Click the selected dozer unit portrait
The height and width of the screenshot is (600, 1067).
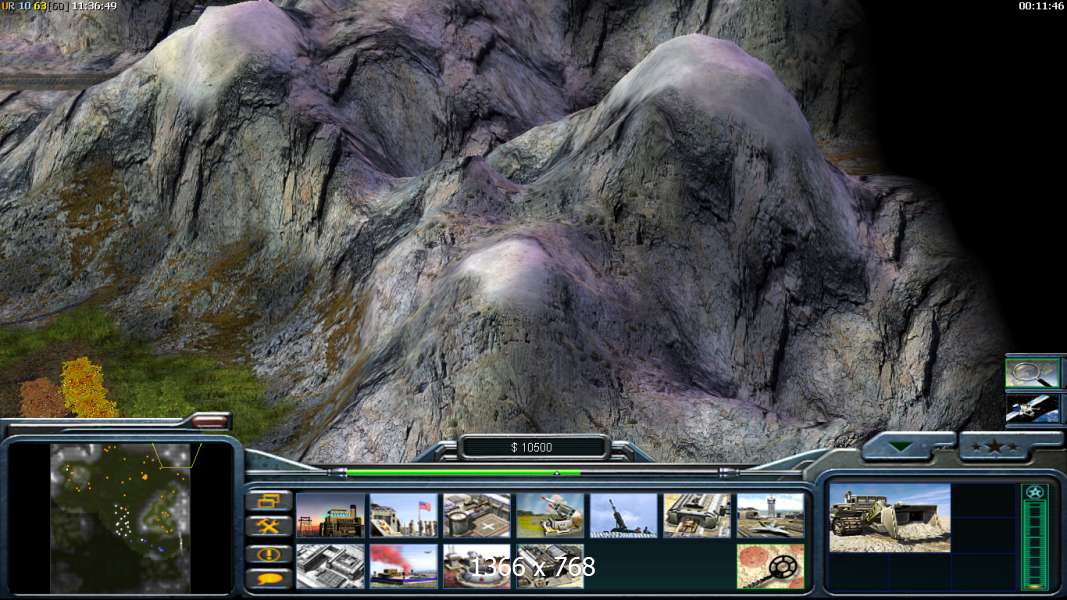tap(889, 518)
